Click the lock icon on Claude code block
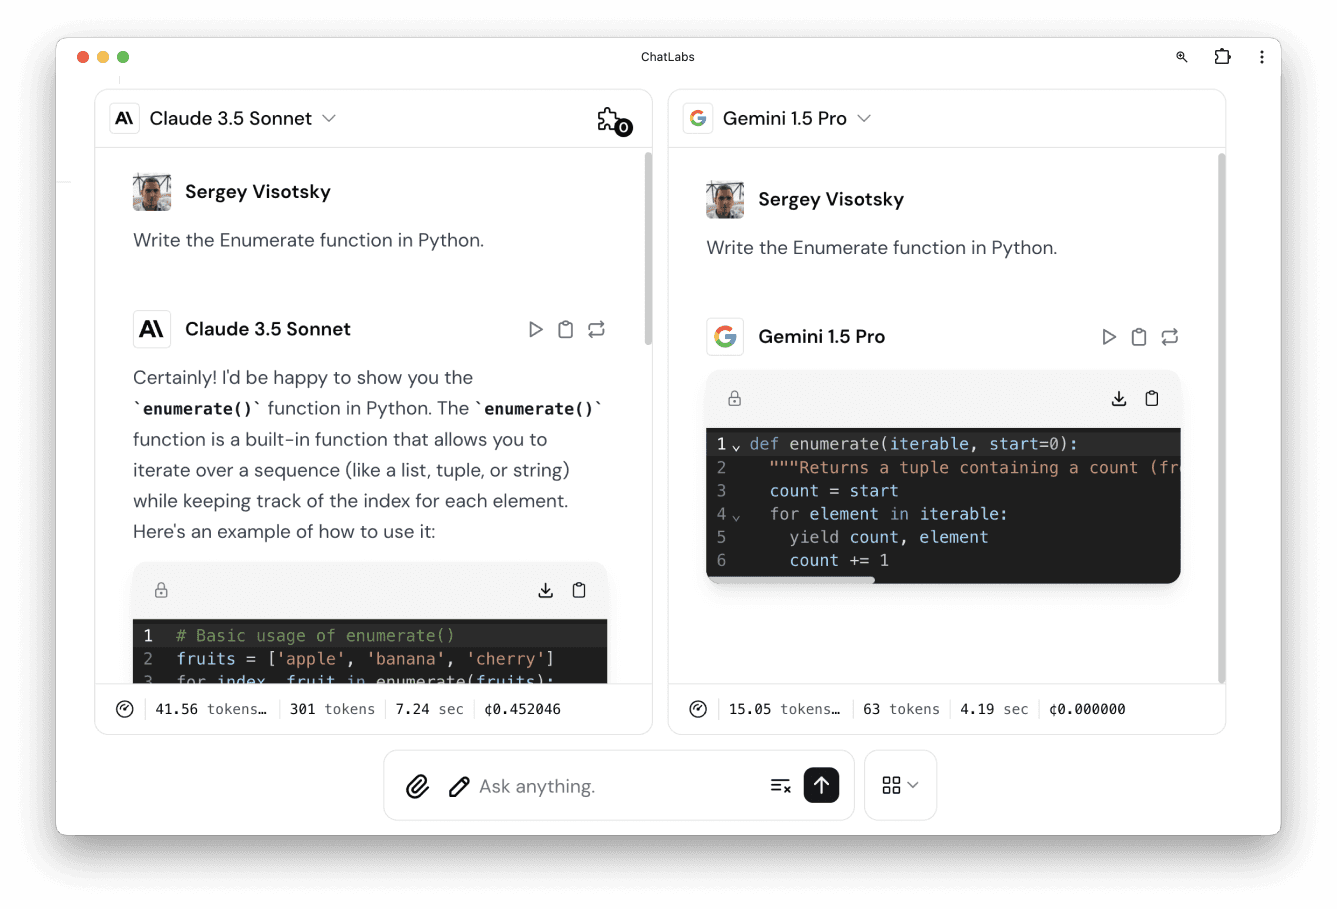Image resolution: width=1337 pixels, height=909 pixels. [x=161, y=590]
